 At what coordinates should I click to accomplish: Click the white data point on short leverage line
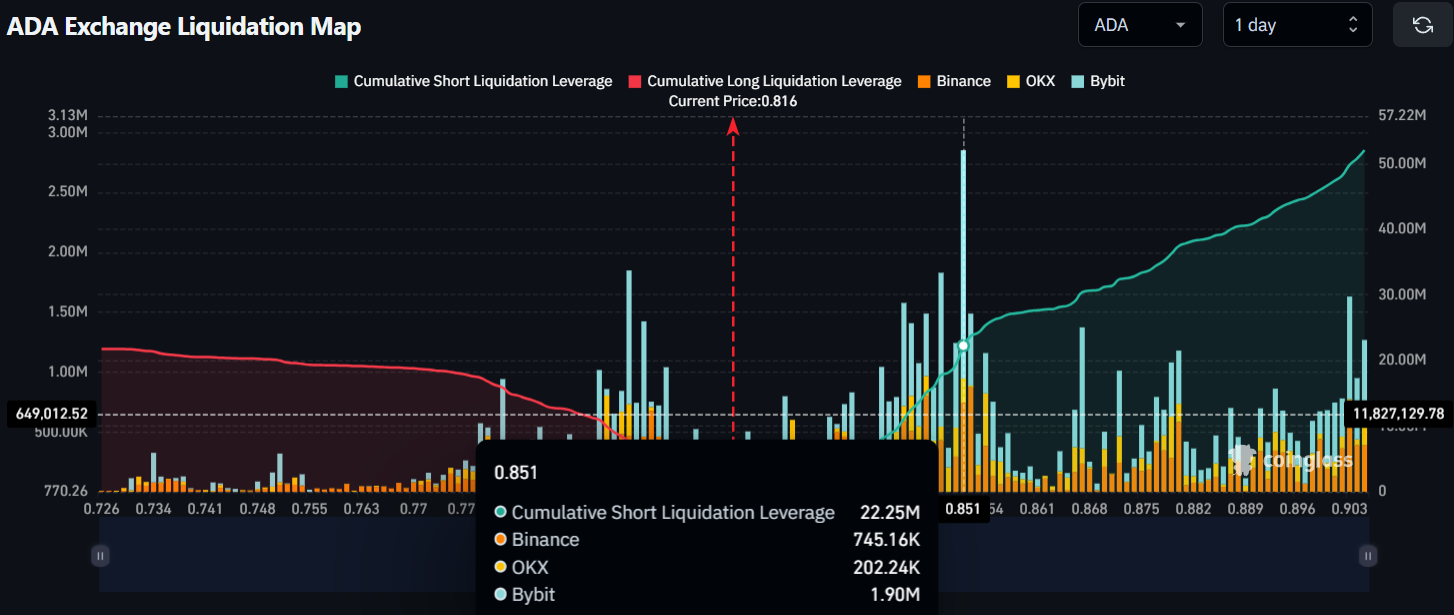point(963,345)
